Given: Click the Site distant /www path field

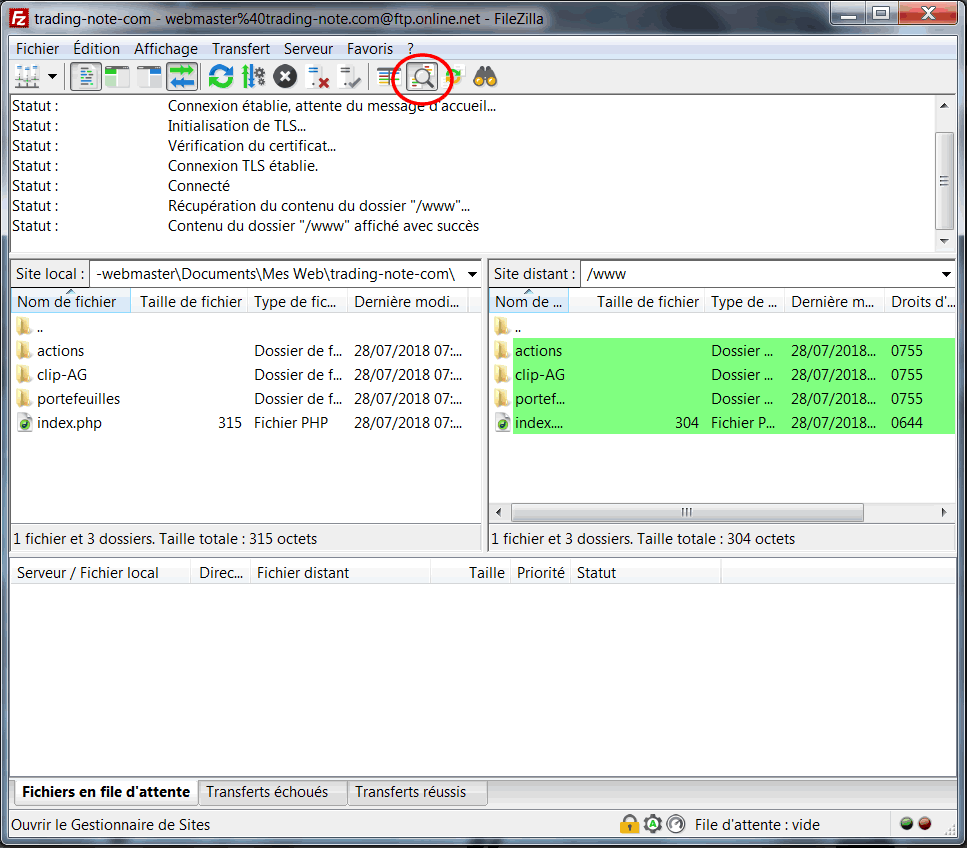Looking at the screenshot, I should (x=760, y=274).
